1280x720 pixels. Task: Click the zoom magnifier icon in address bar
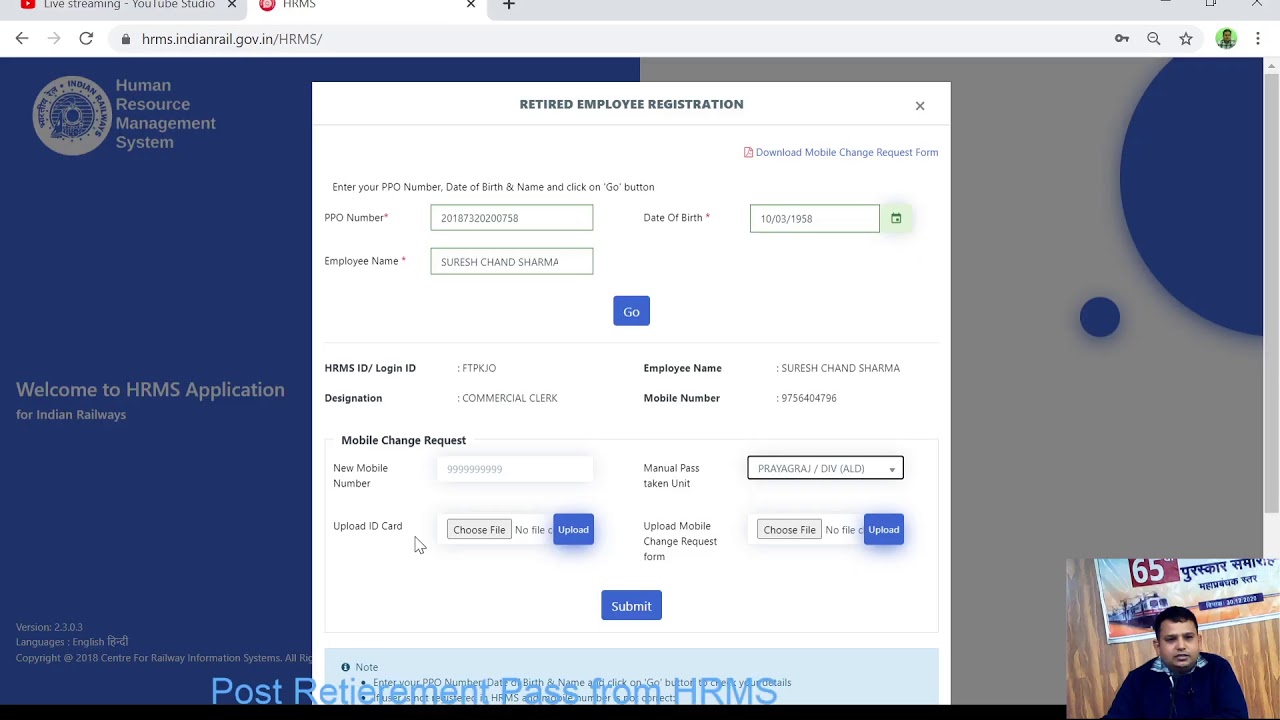1154,39
